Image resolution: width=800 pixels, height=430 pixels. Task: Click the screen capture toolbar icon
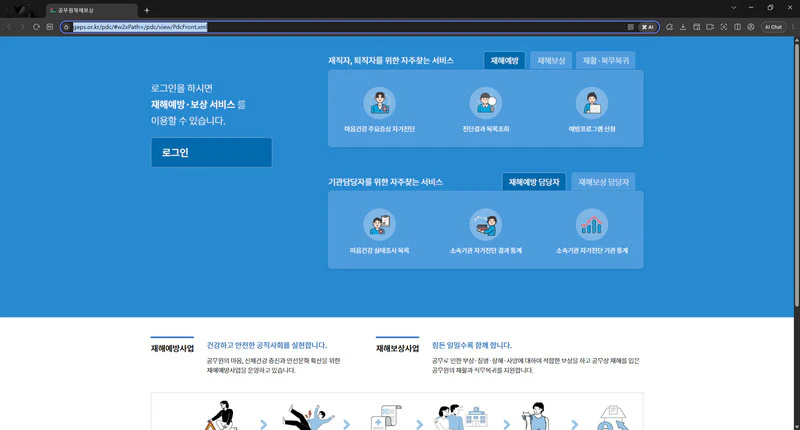[696, 27]
